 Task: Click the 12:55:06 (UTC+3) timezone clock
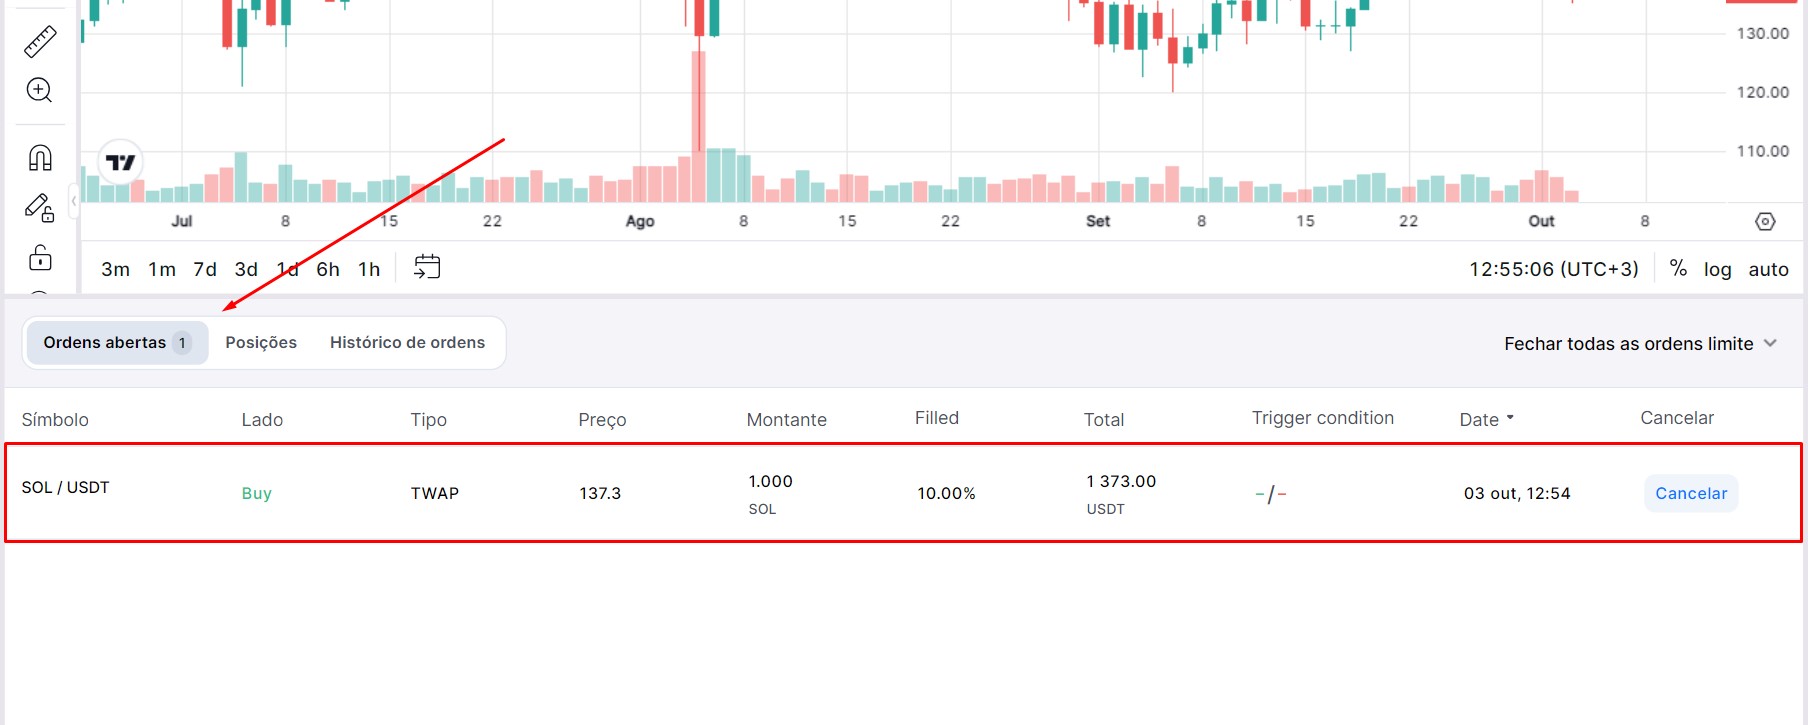(x=1553, y=269)
